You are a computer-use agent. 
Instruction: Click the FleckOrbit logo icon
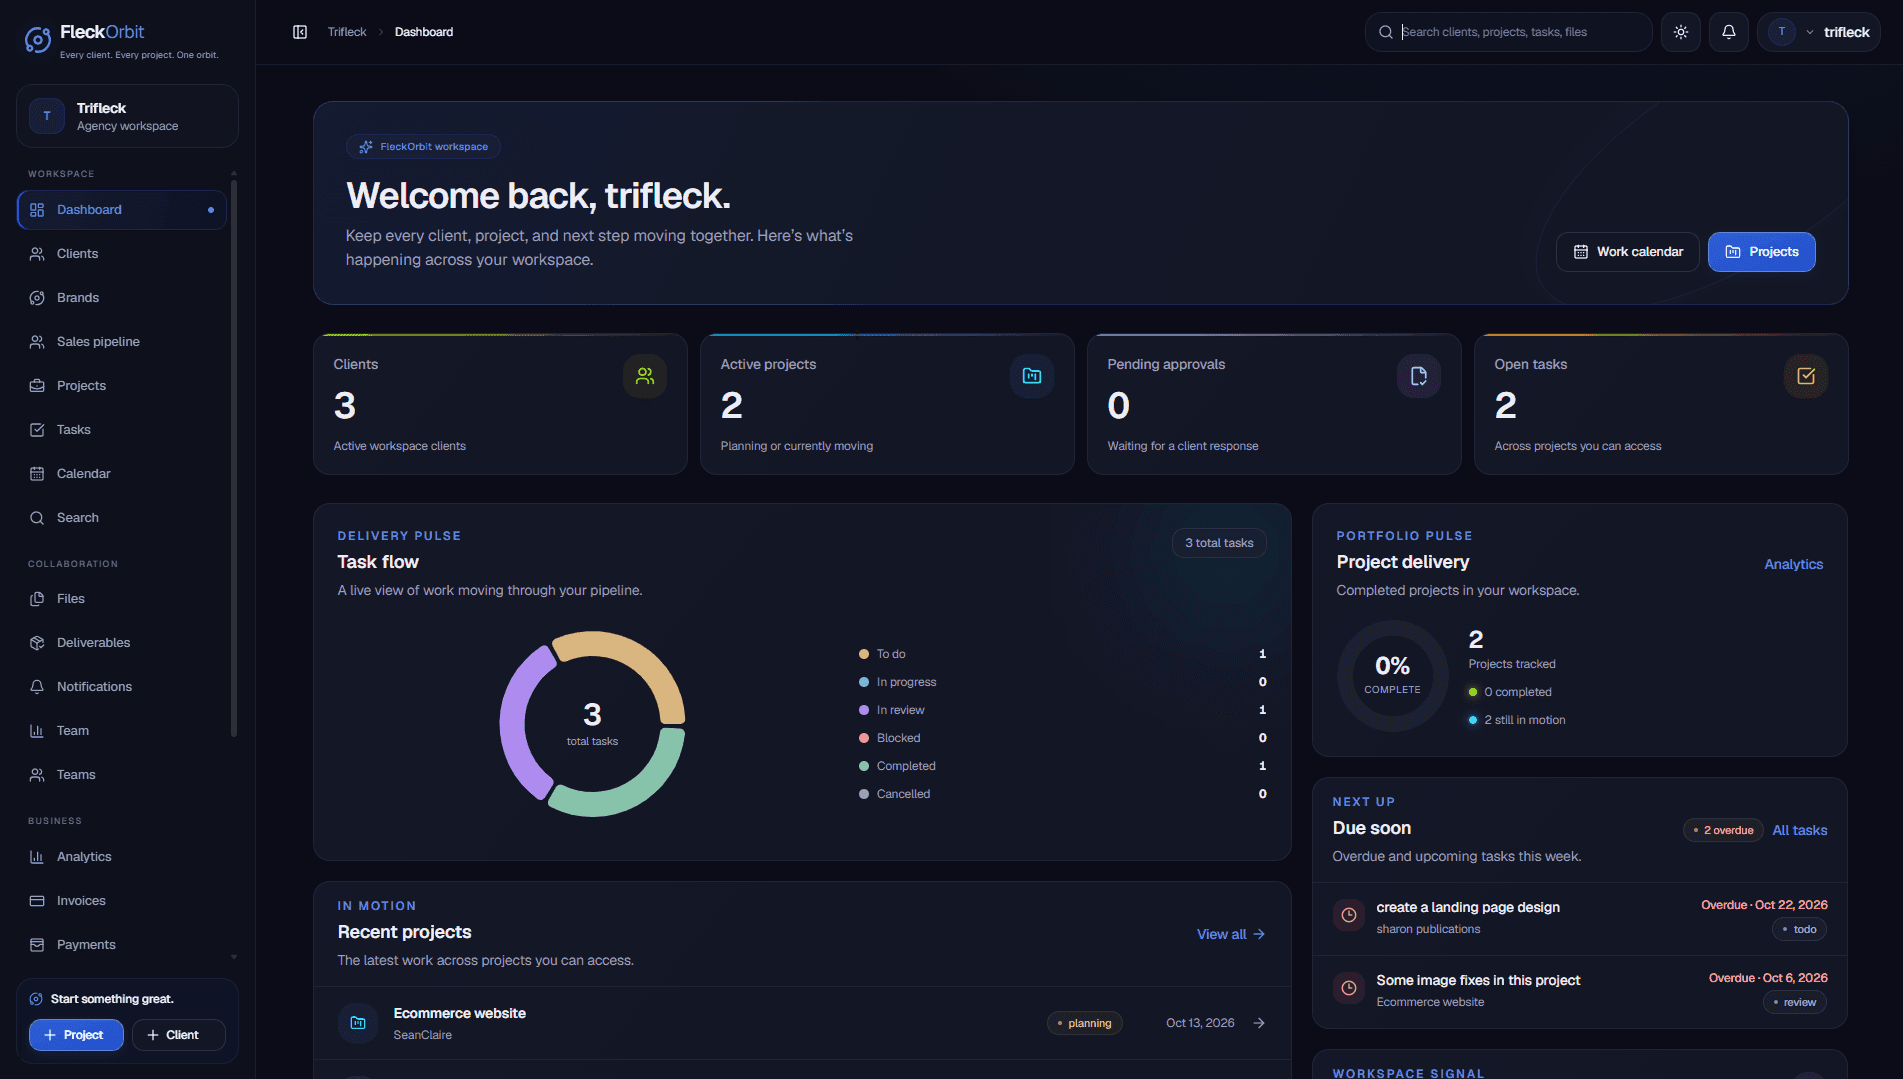38,39
